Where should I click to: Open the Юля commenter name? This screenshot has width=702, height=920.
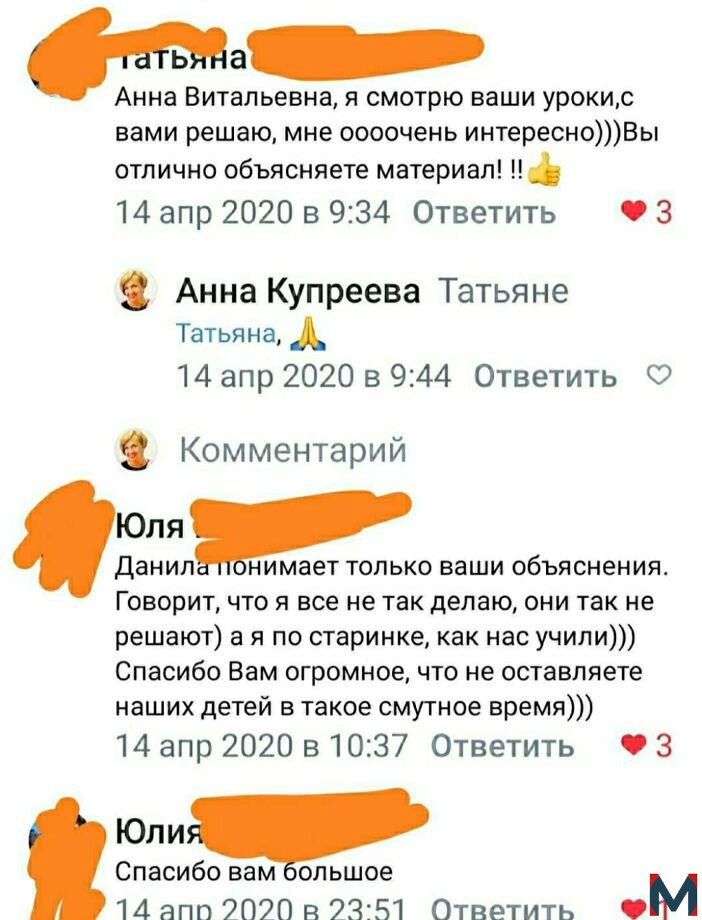(149, 526)
